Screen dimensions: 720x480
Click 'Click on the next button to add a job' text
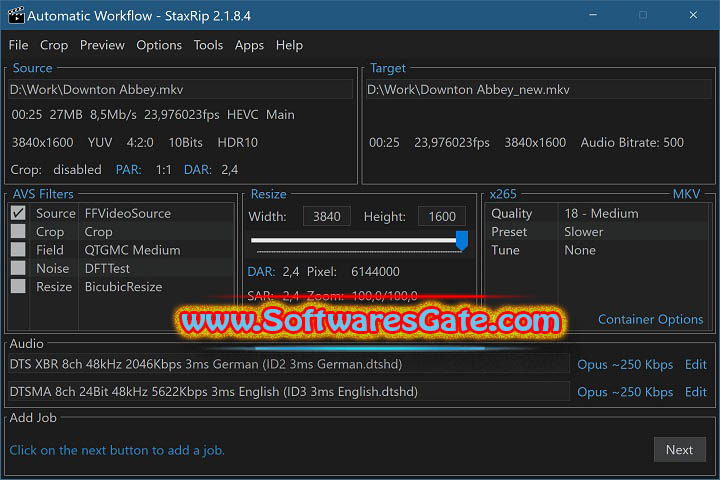[117, 450]
